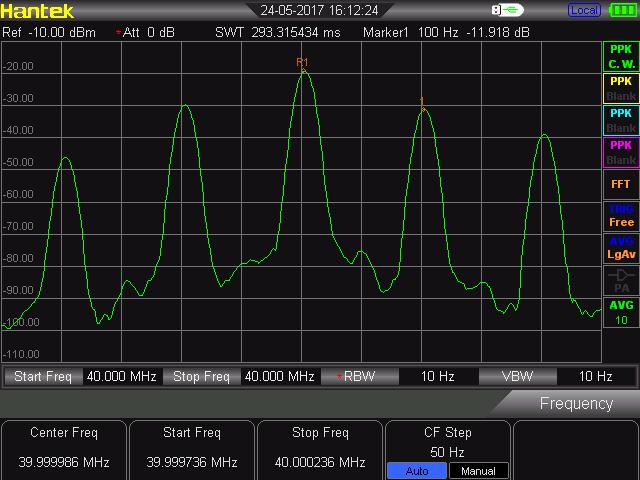This screenshot has height=480, width=640.
Task: Select the green PPK C.W. trace indicator
Action: (621, 57)
